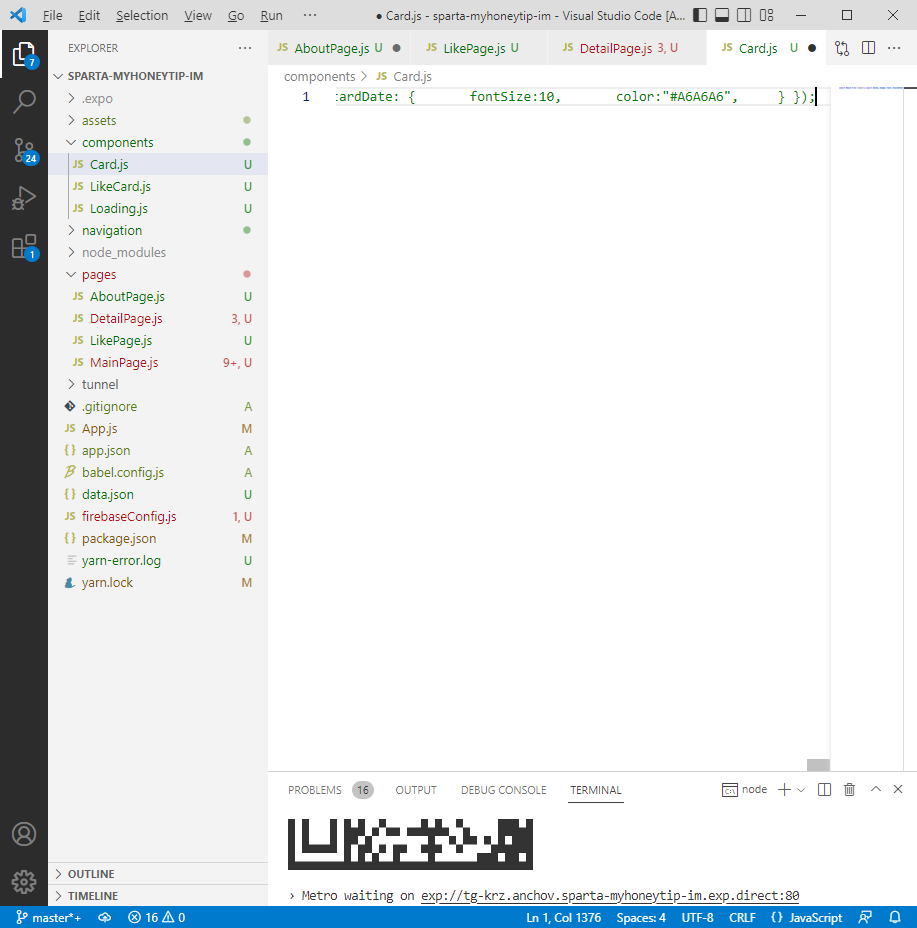The height and width of the screenshot is (928, 917).
Task: Open editor More Actions ellipsis
Action: 894,48
